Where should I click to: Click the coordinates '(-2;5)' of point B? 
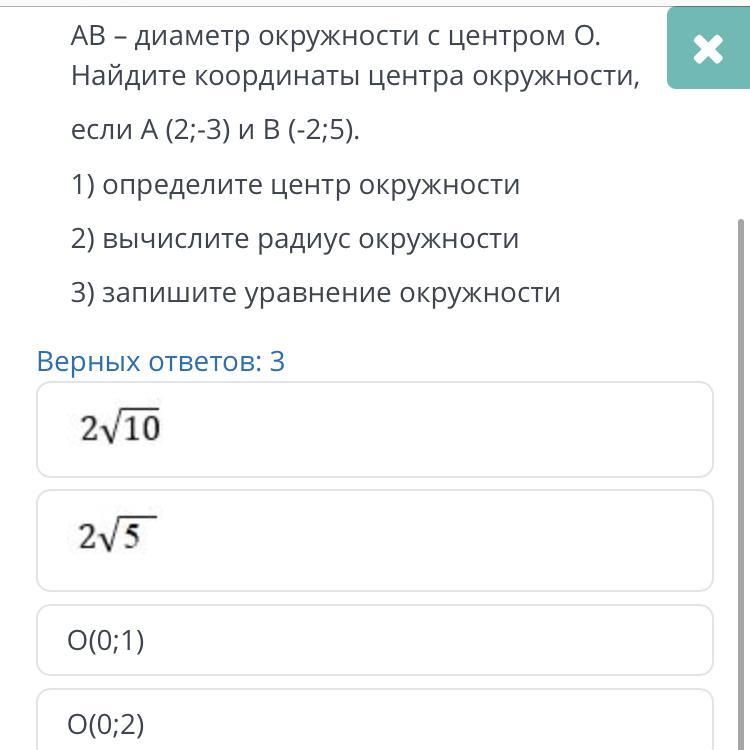click(323, 130)
